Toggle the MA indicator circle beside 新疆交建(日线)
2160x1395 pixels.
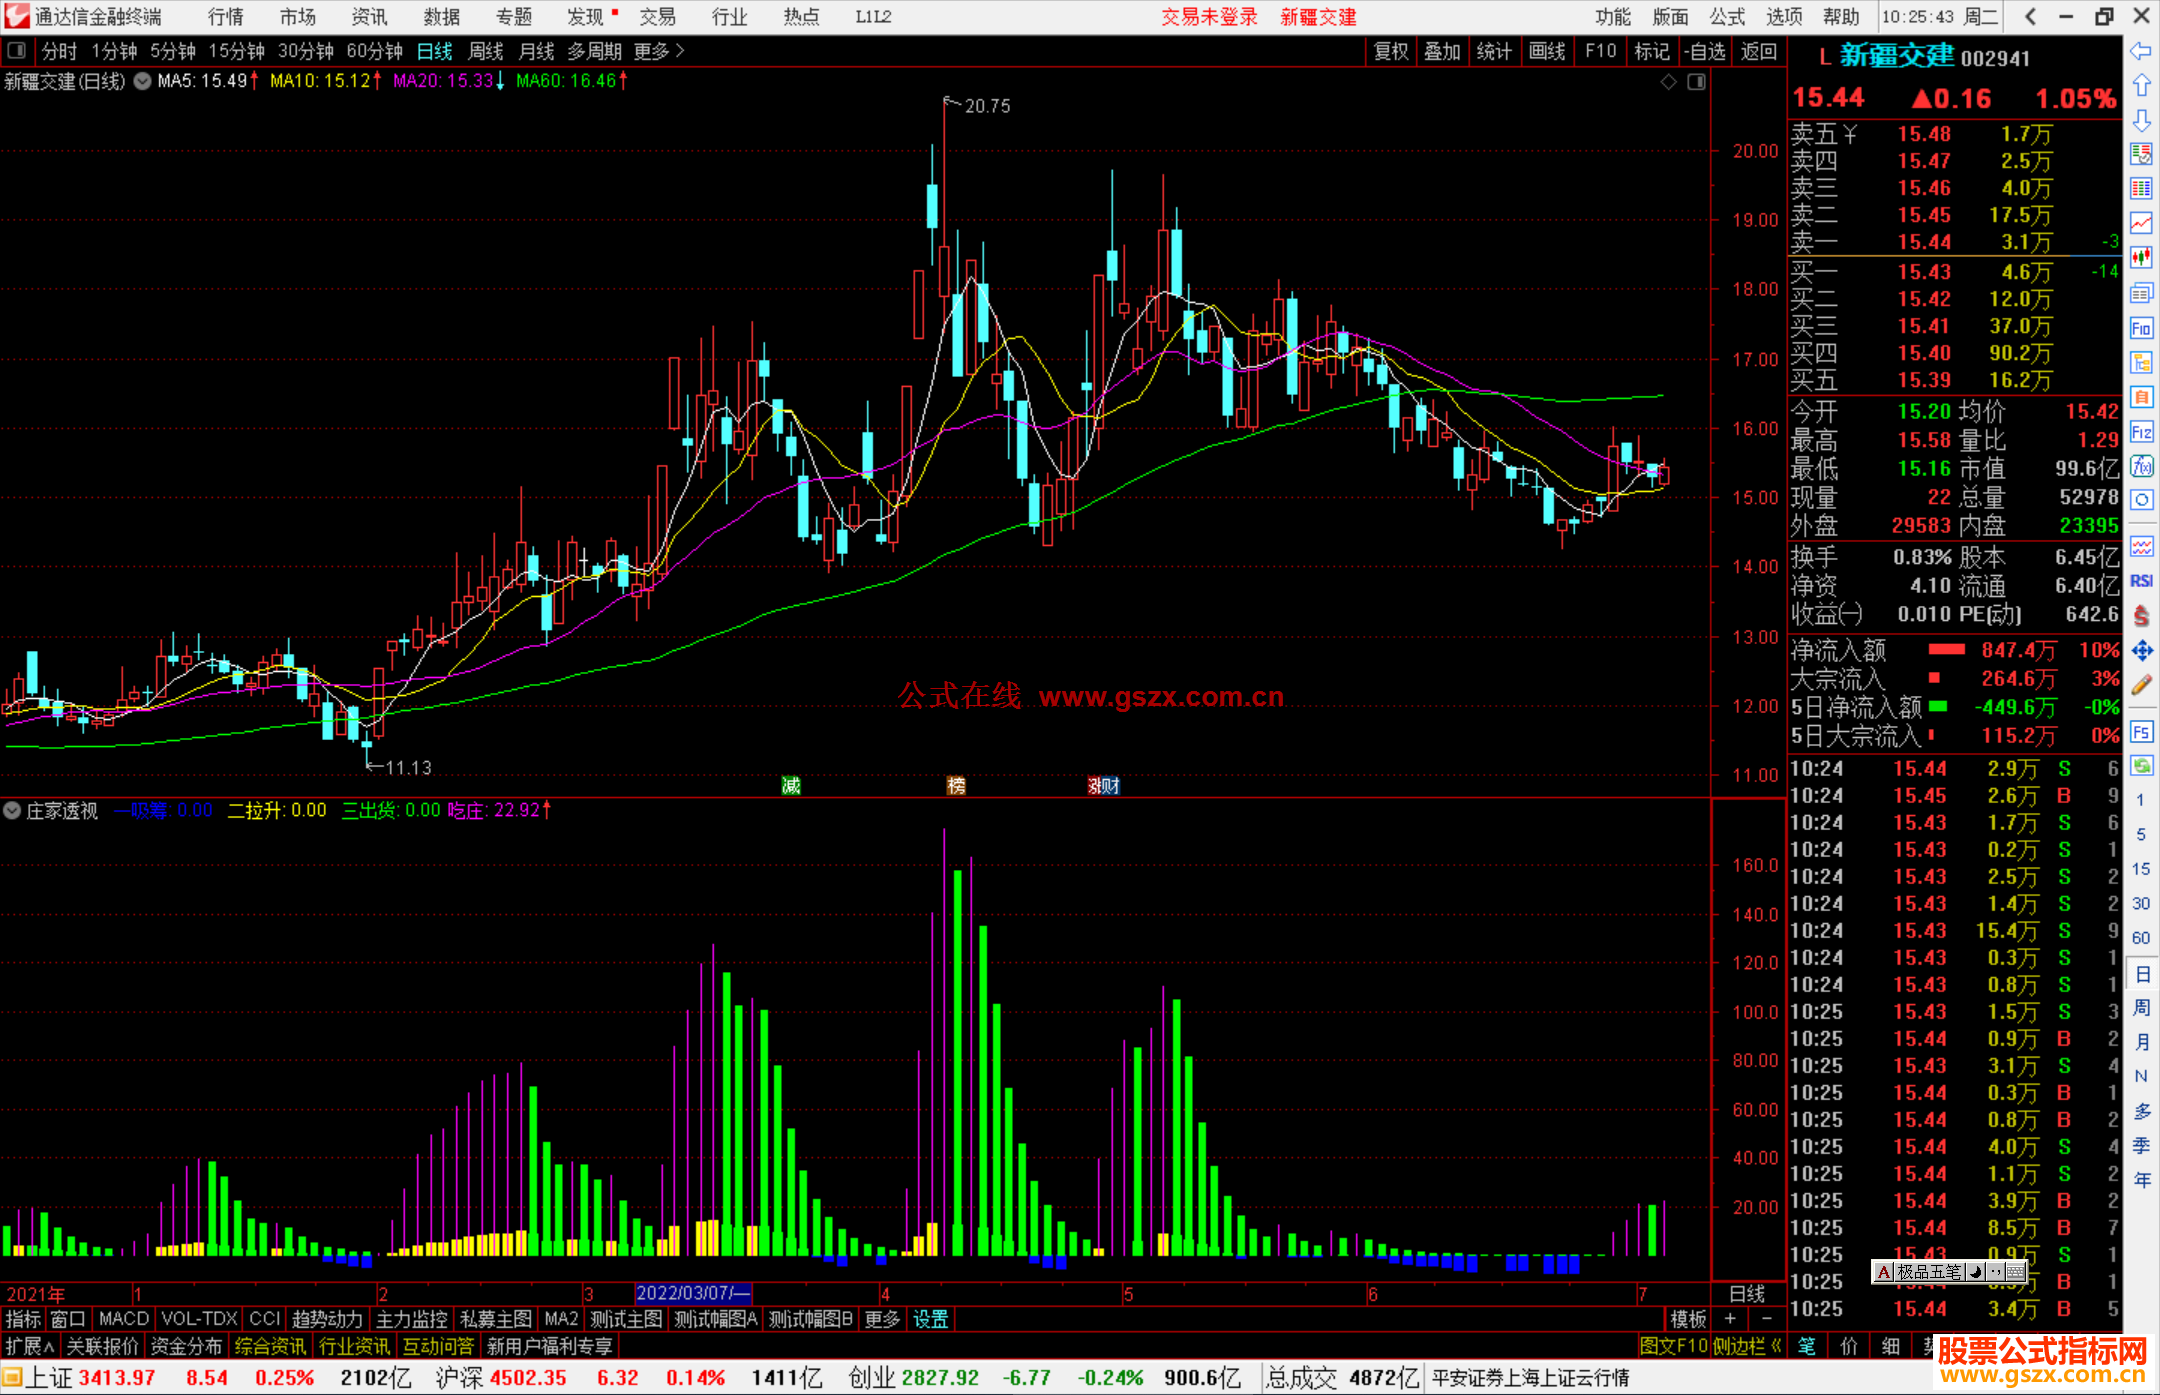click(x=142, y=81)
